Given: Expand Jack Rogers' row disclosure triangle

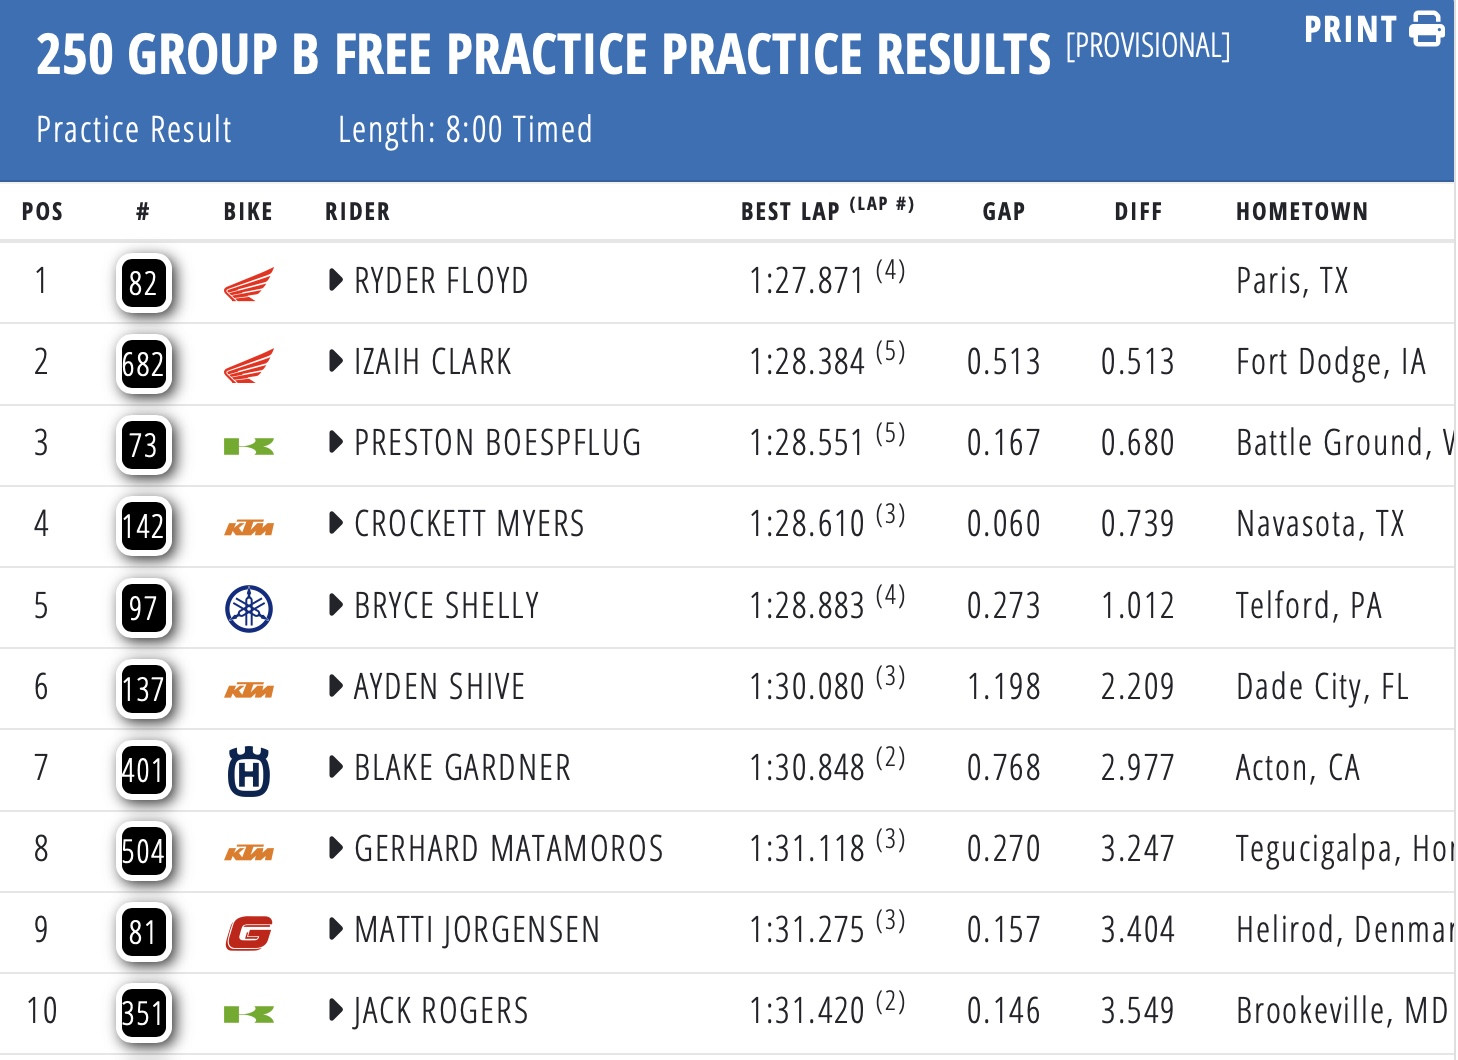Looking at the screenshot, I should [x=336, y=1010].
